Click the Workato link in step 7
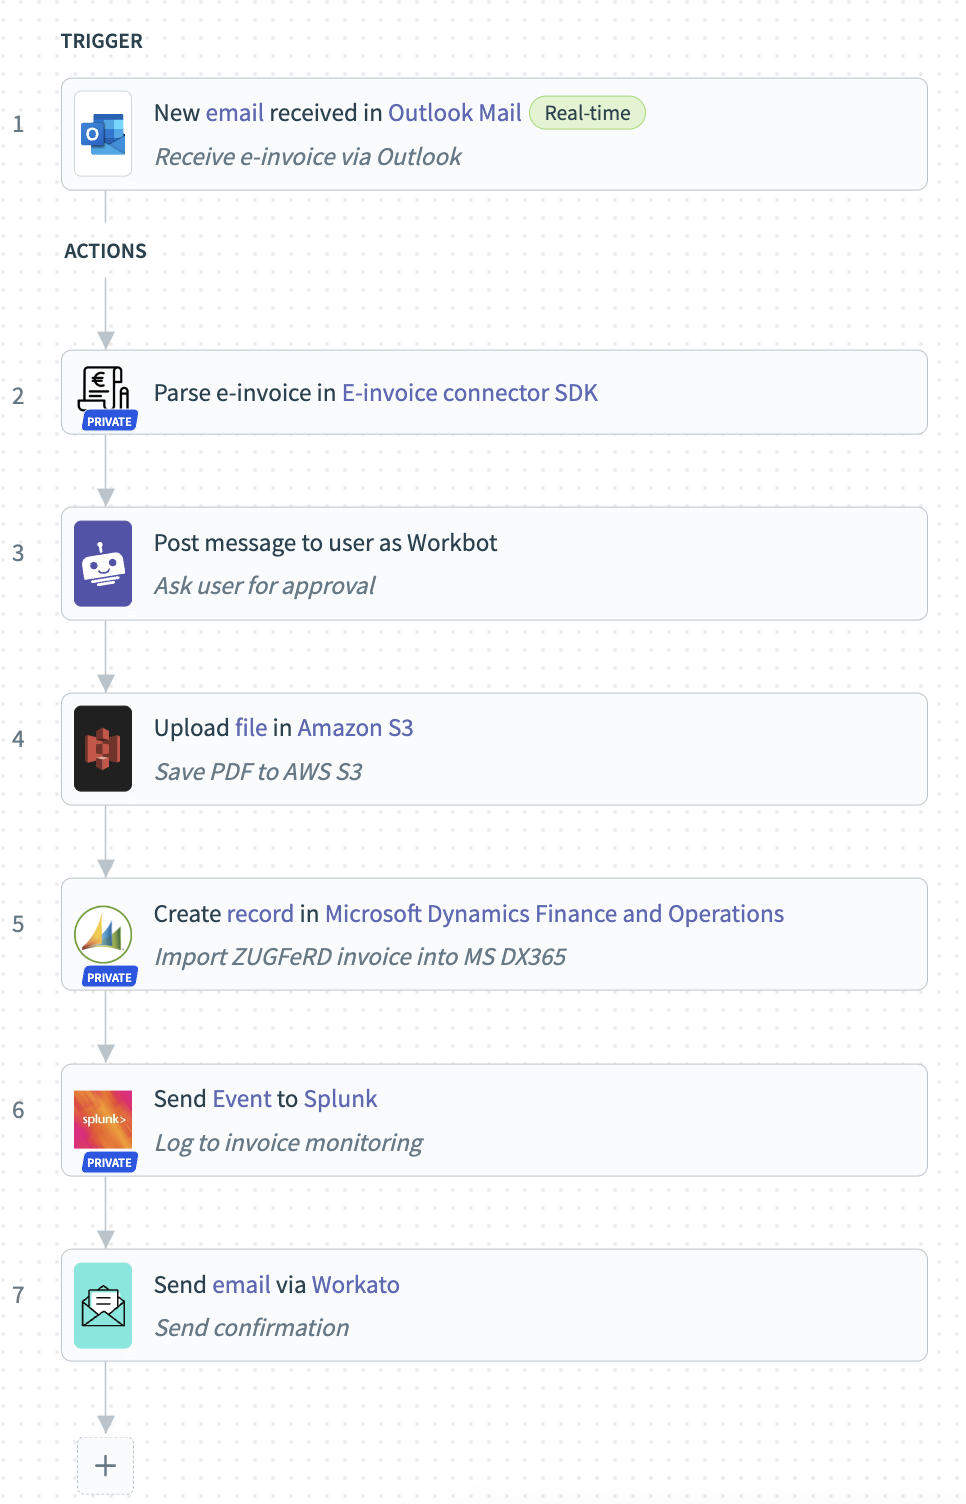Screen dimensions: 966x1504 355,1285
